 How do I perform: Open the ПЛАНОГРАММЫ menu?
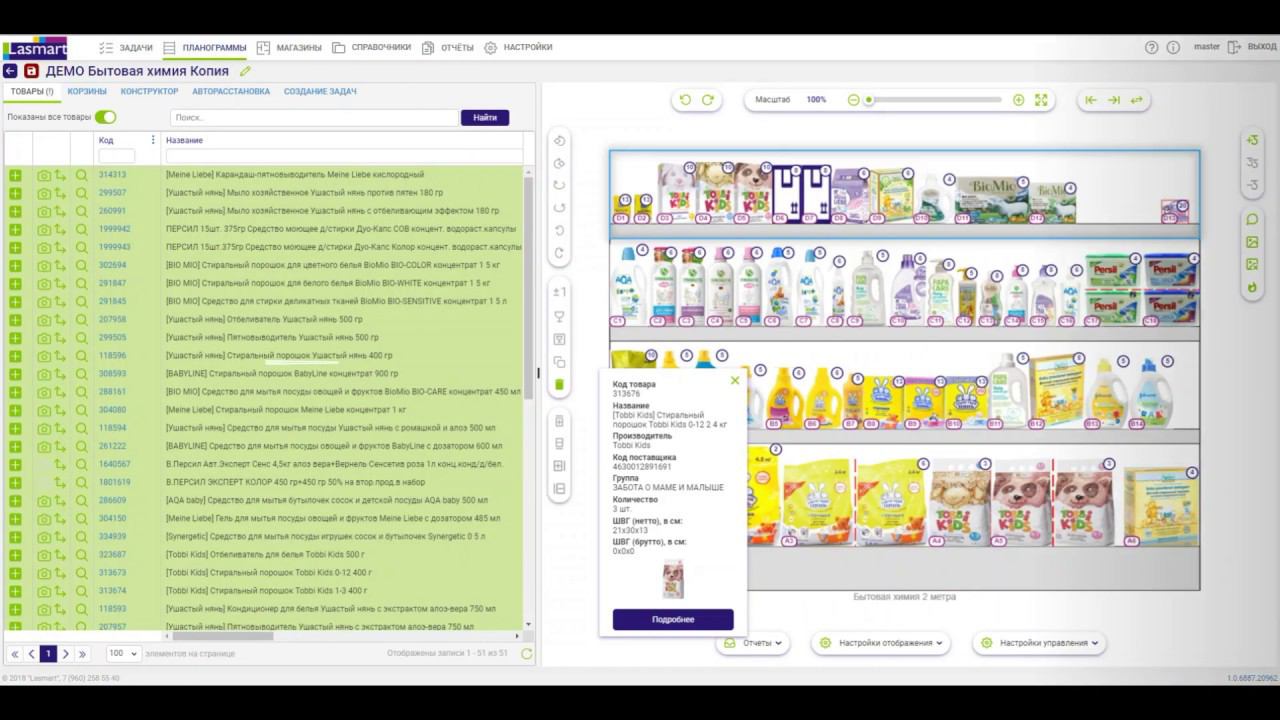point(204,47)
